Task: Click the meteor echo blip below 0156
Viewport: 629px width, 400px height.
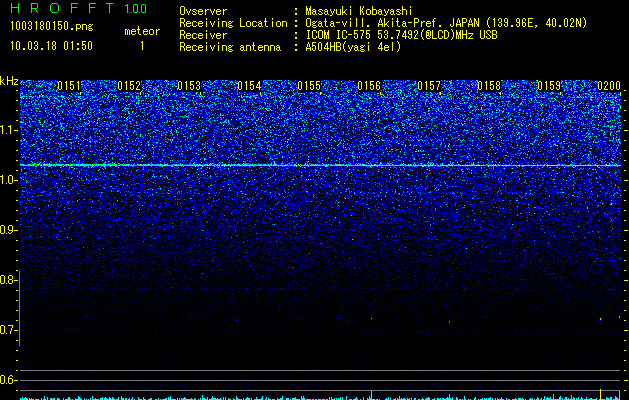Action: [371, 319]
